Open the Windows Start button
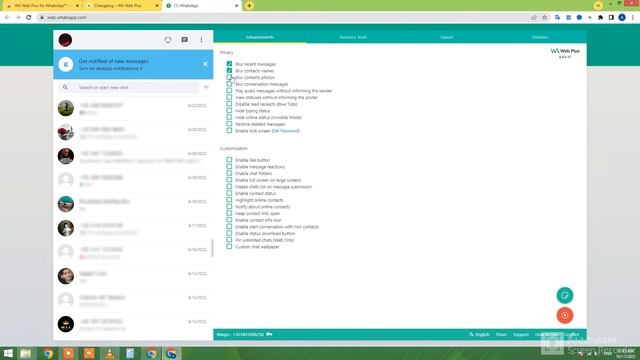Screen dimensions: 640x360 [x=8, y=353]
